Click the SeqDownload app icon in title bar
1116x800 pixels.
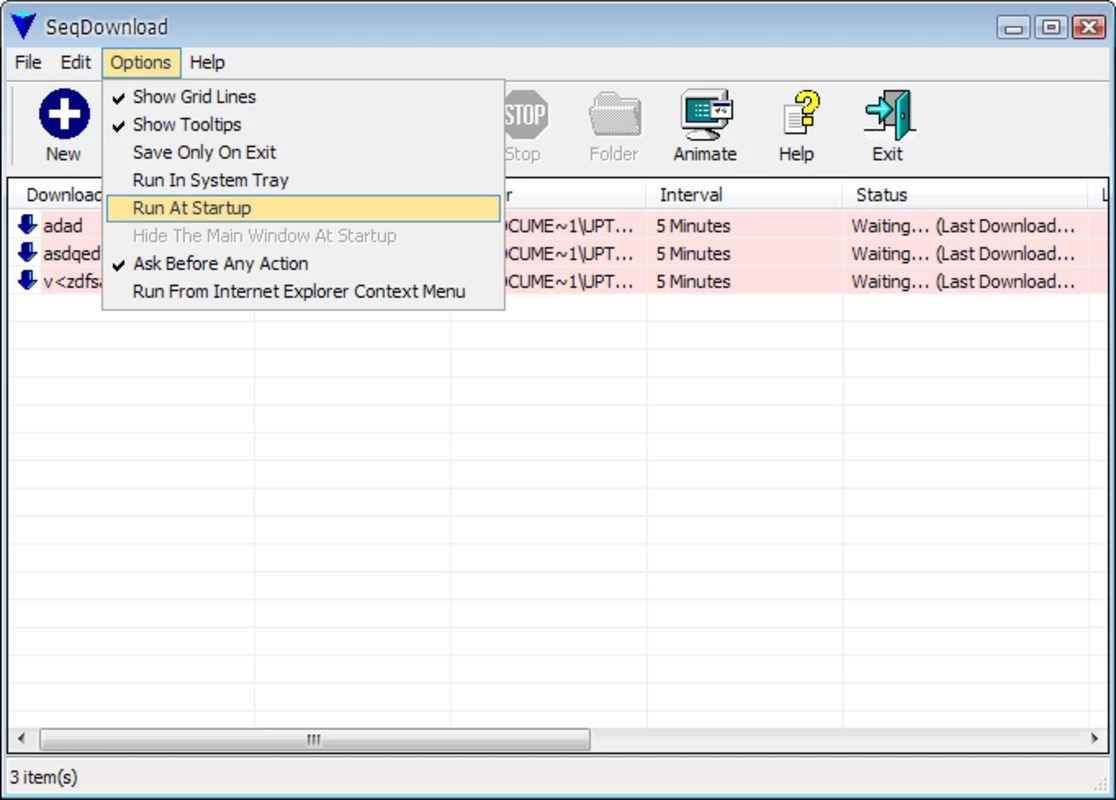[23, 26]
